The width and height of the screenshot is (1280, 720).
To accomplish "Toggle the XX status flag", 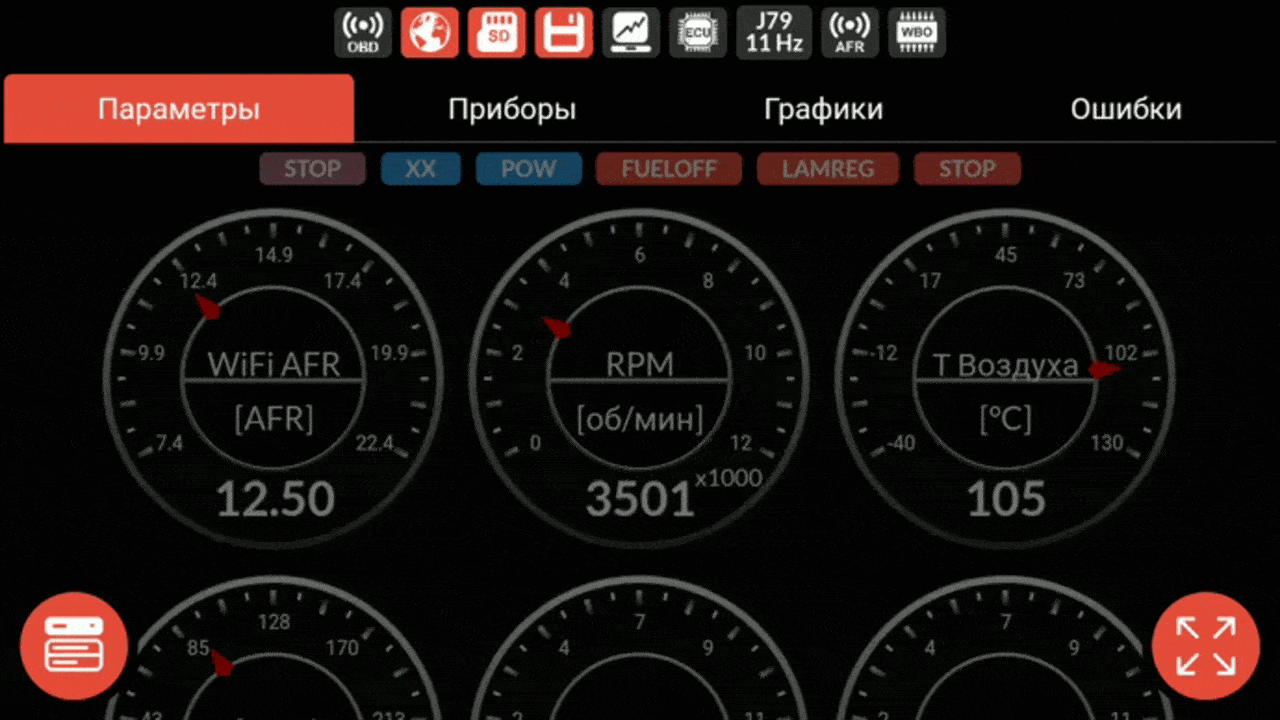I will pyautogui.click(x=420, y=169).
